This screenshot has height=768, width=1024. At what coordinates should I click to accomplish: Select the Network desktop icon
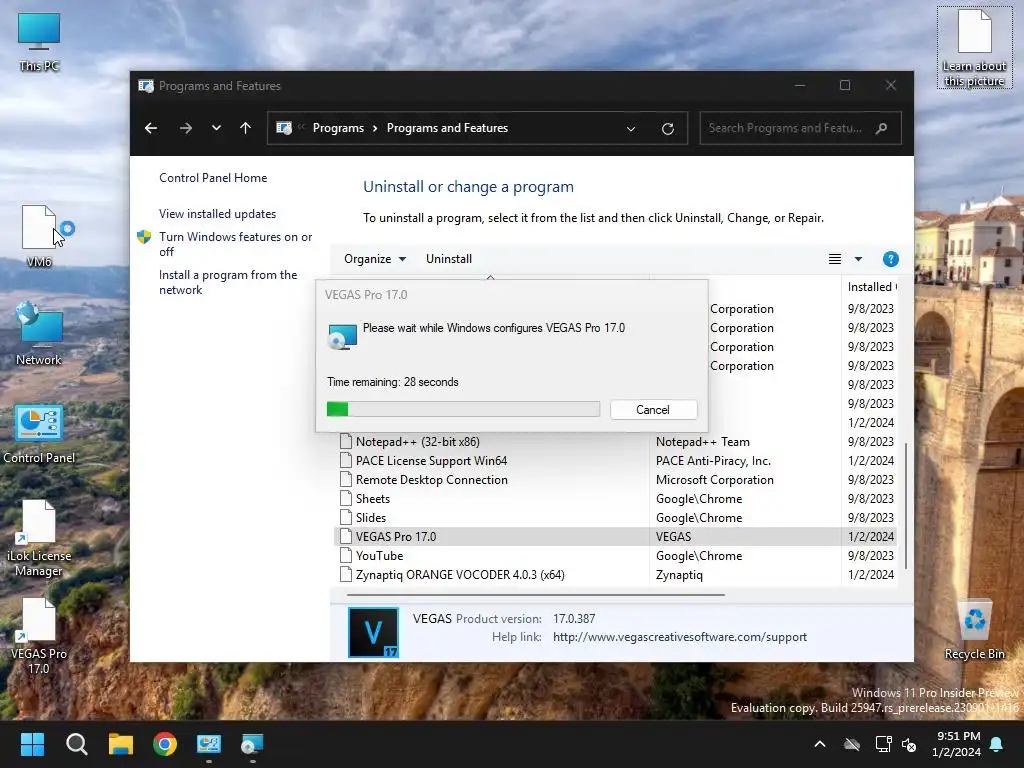(39, 334)
